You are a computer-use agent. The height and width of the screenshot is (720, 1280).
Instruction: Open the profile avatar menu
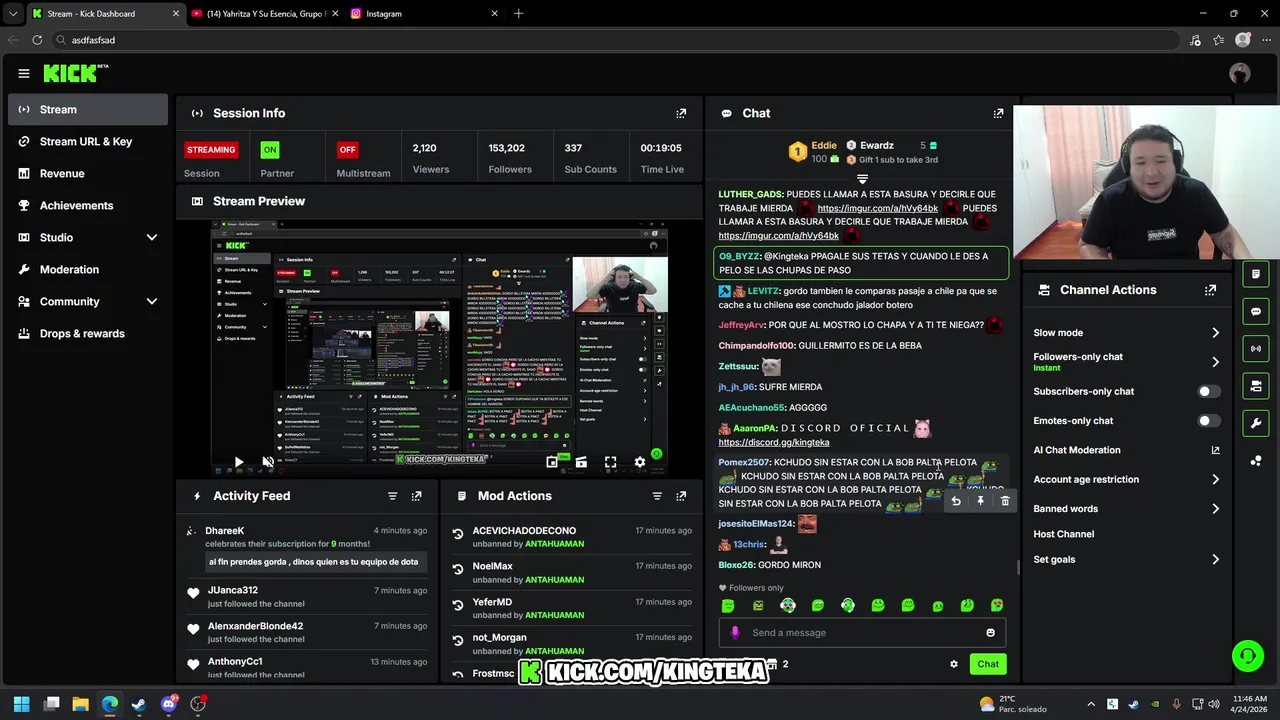[x=1240, y=73]
